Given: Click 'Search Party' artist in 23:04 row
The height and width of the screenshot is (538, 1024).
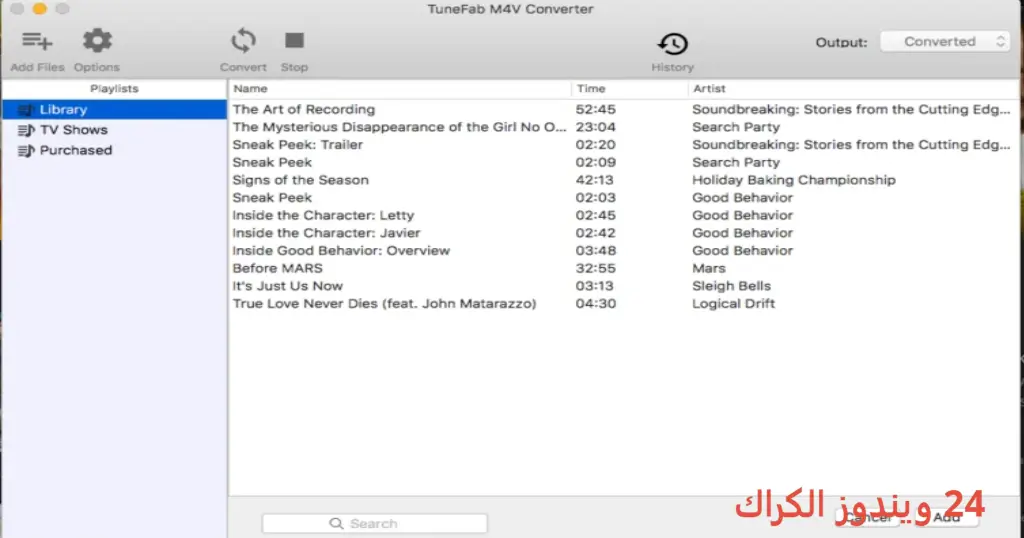Looking at the screenshot, I should (x=736, y=127).
